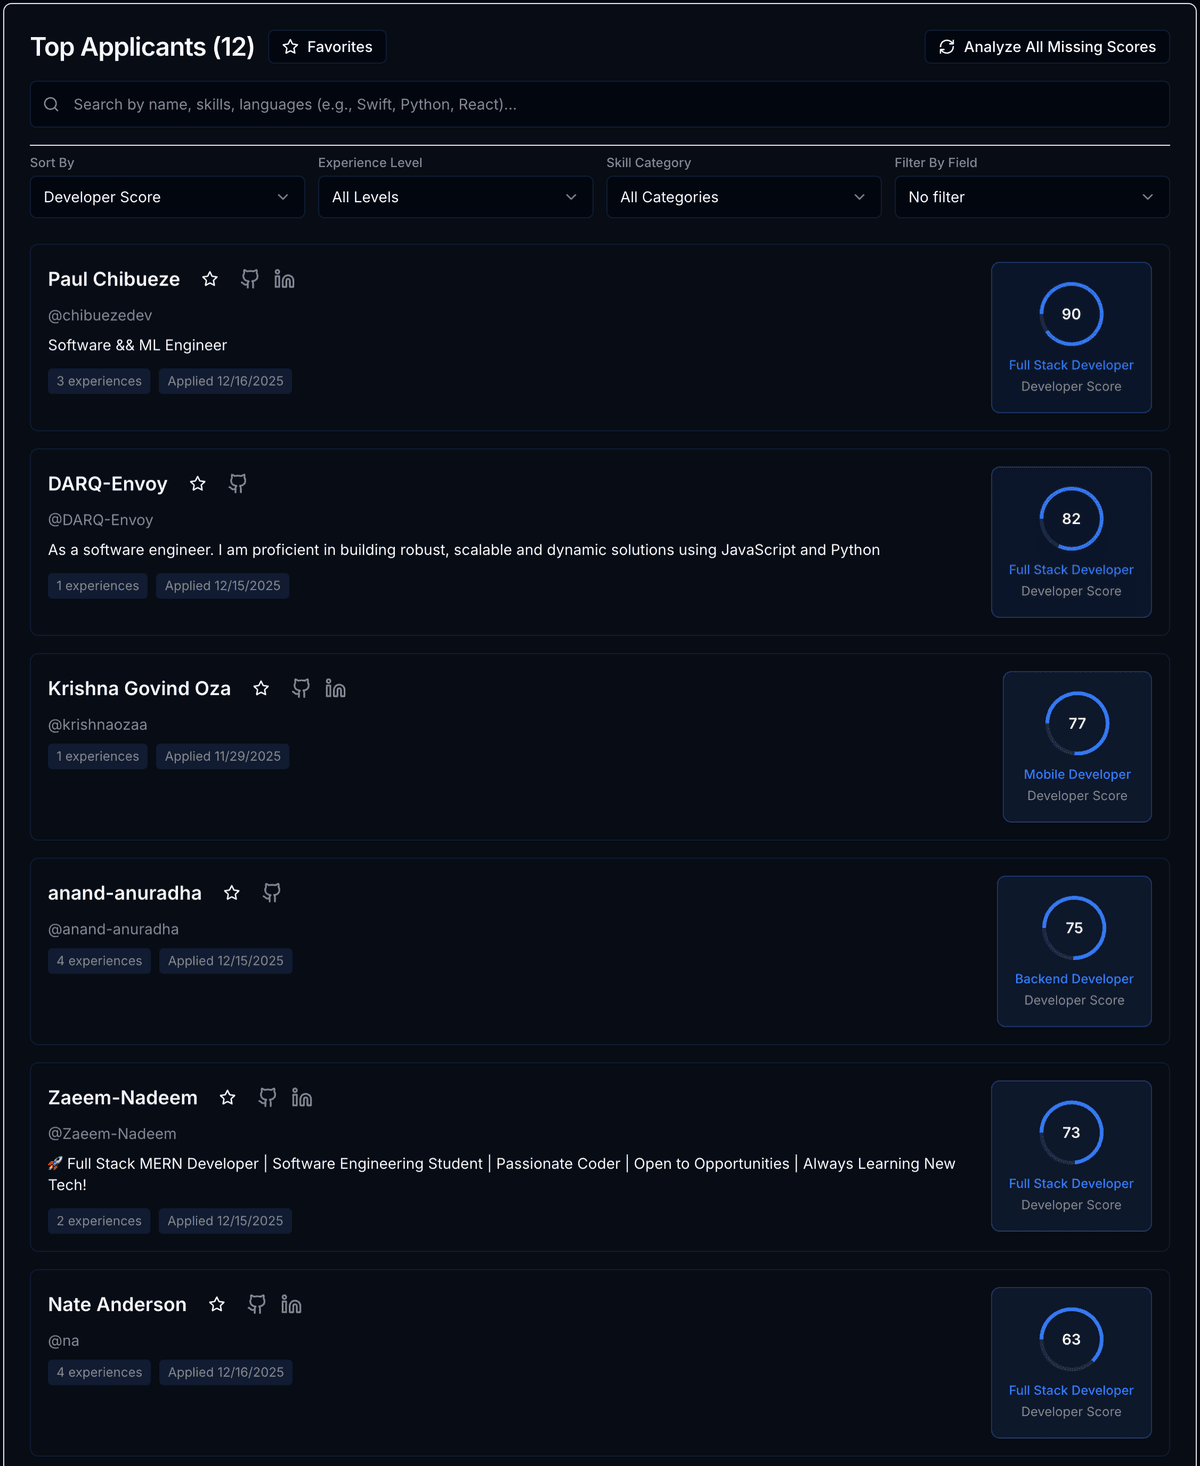Viewport: 1200px width, 1466px height.
Task: Open the Skill Category dropdown
Action: (743, 197)
